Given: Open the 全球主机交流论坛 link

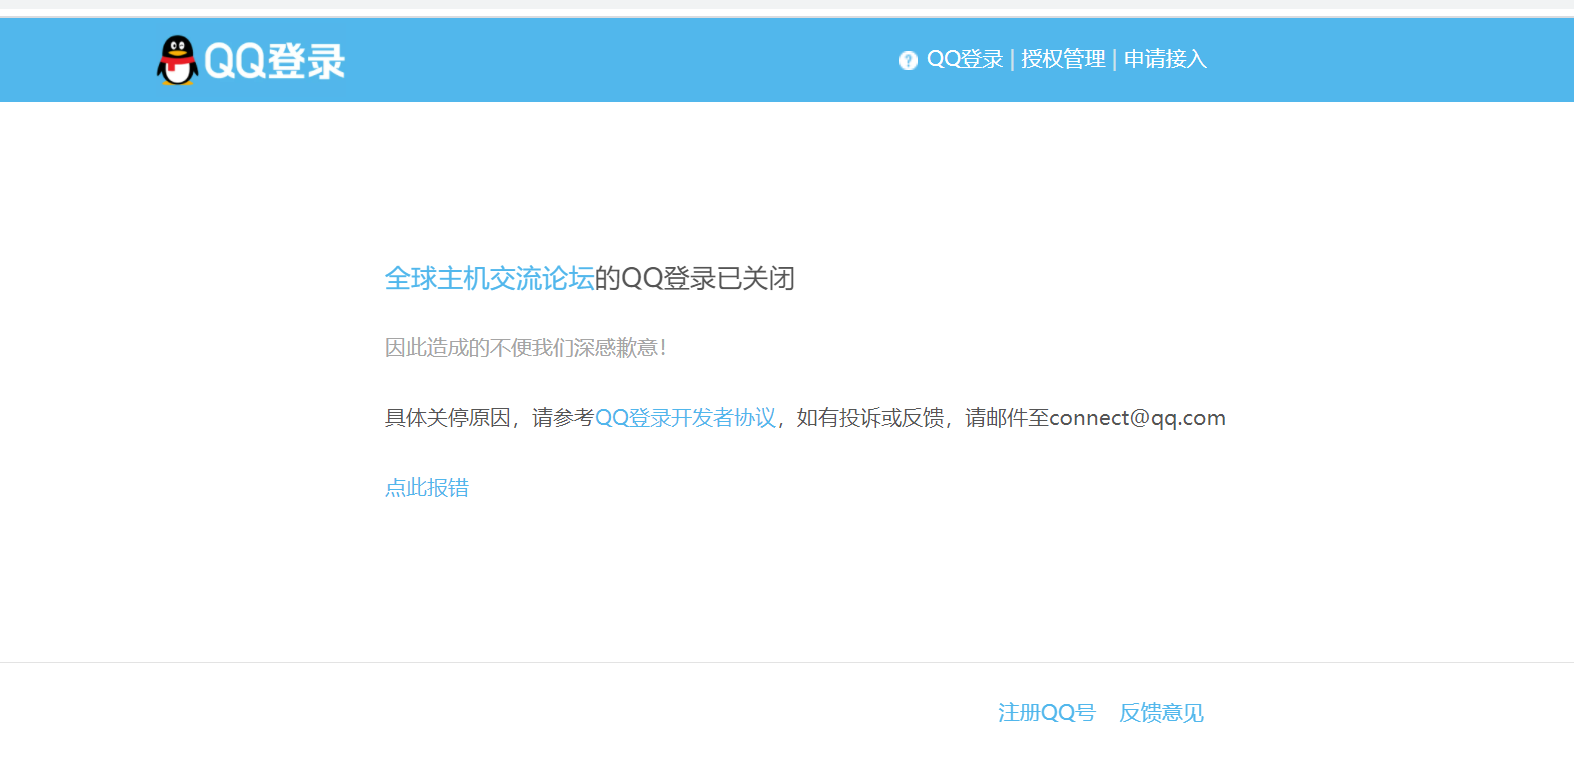Looking at the screenshot, I should click(489, 278).
